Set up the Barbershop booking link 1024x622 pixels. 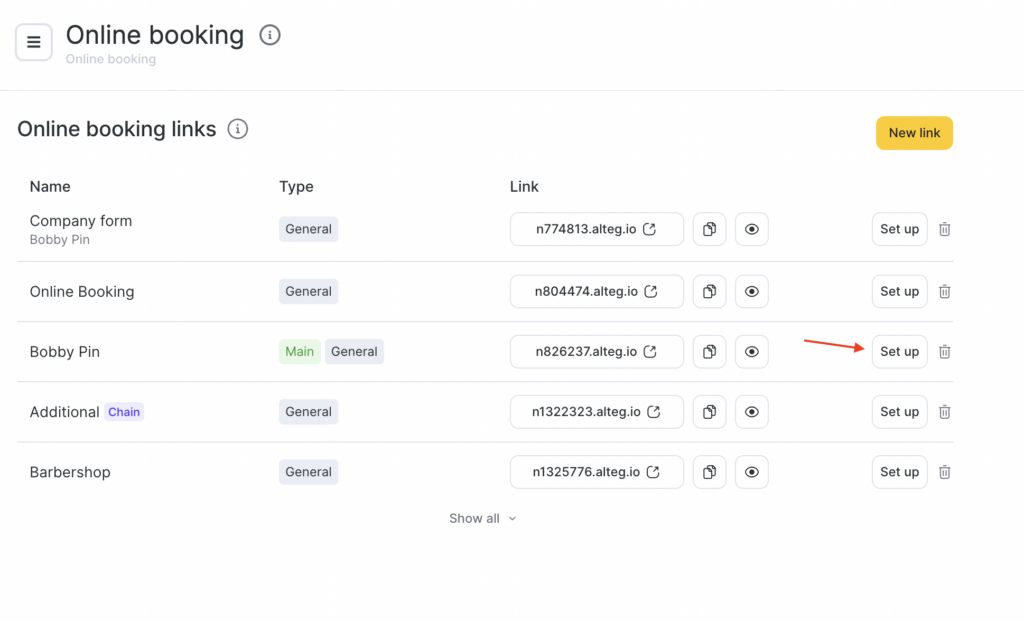[899, 472]
